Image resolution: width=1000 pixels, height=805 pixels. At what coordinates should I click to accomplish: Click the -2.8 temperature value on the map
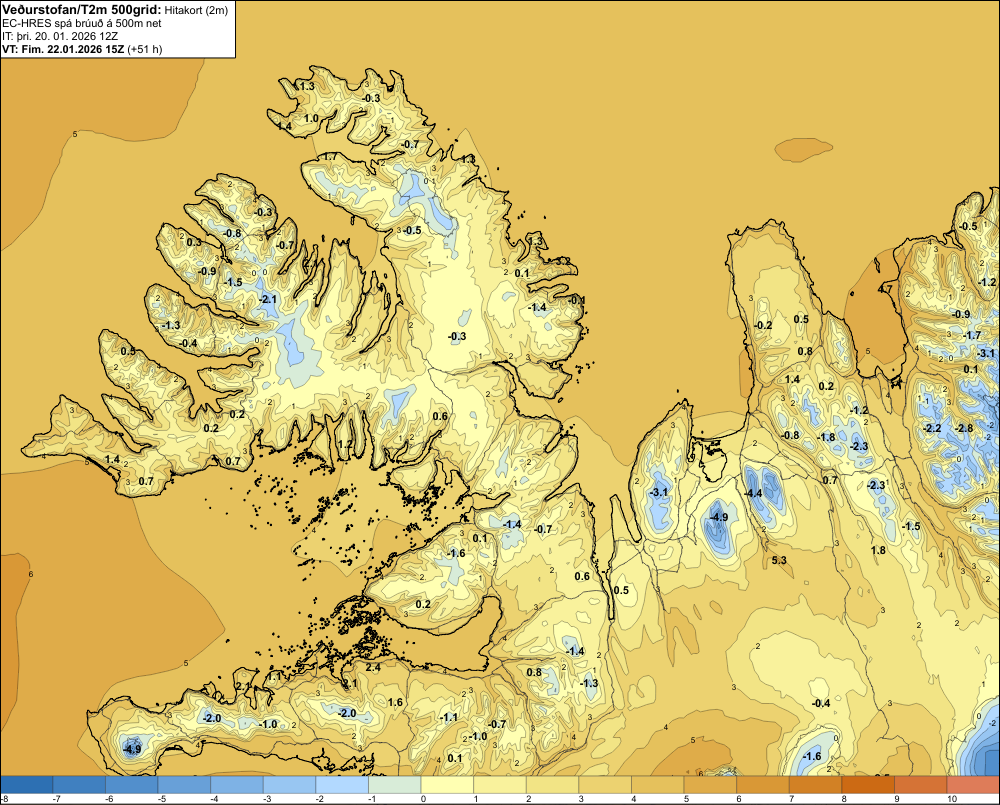965,428
